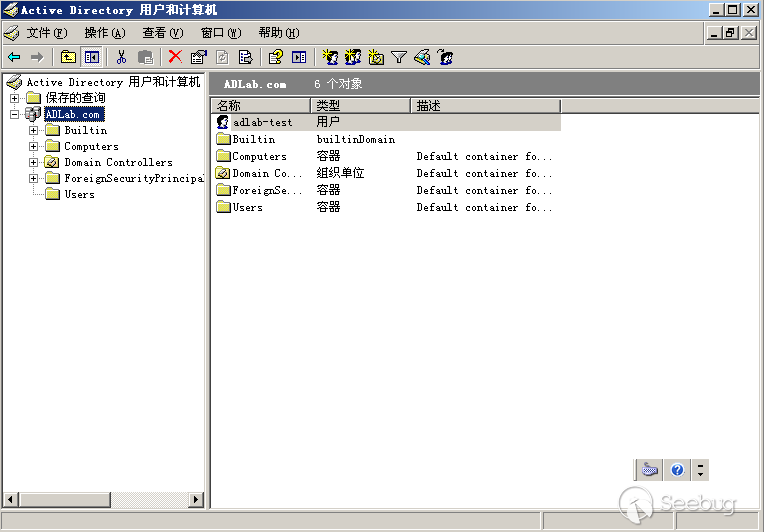Select Users folder in the tree
764x532 pixels.
tap(79, 194)
